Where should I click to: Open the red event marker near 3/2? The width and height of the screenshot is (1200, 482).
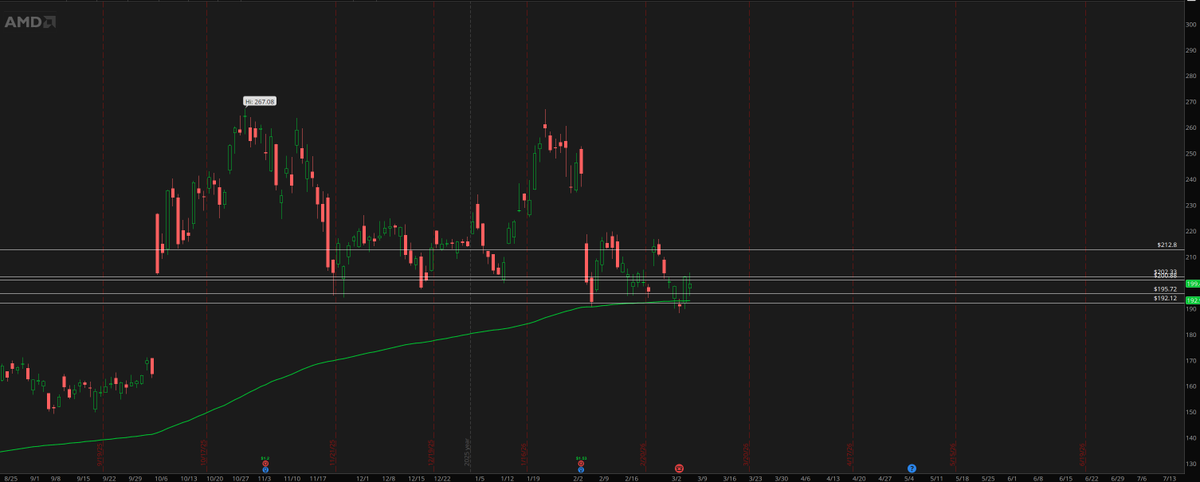(679, 468)
